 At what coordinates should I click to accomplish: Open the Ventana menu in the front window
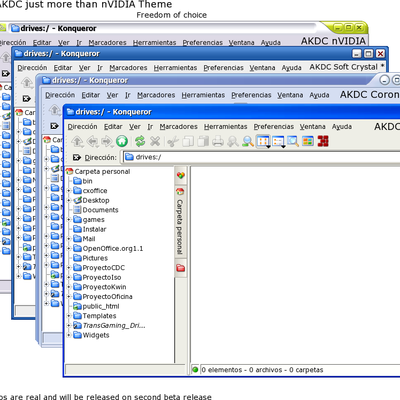click(312, 127)
